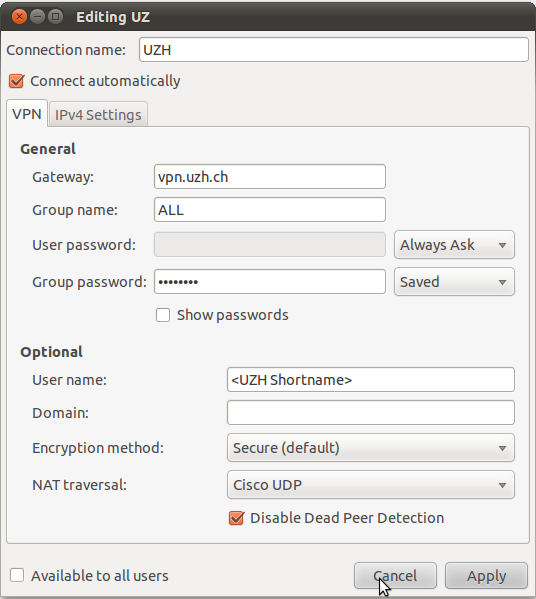Viewport: 536px width, 599px height.
Task: Uncheck Disable Dead Peer Detection
Action: click(236, 518)
